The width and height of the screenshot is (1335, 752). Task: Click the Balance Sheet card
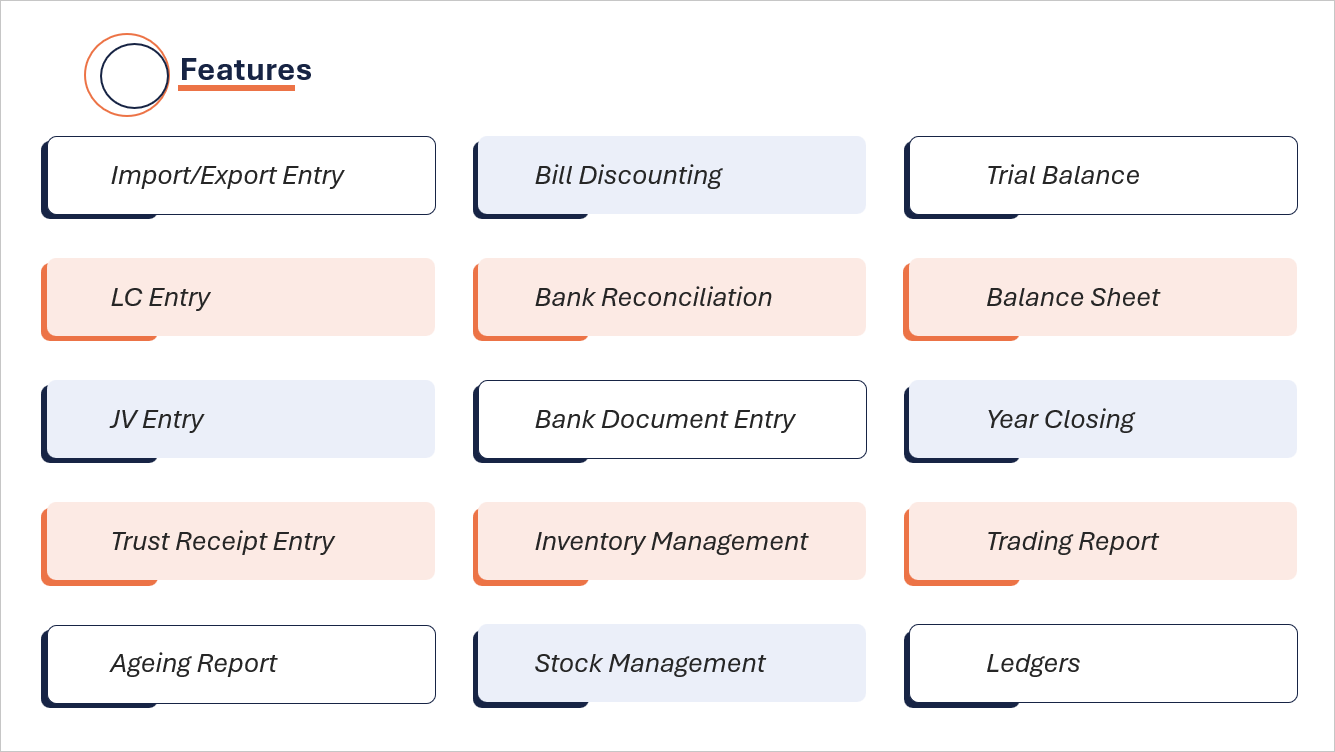click(1103, 297)
